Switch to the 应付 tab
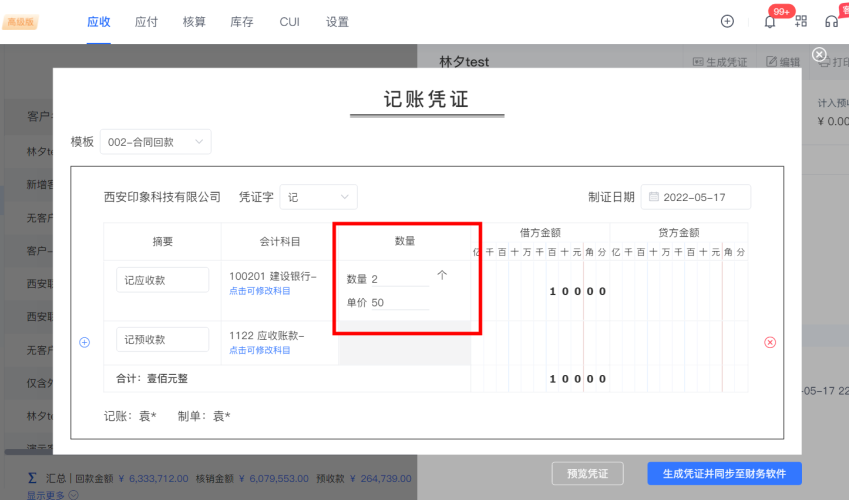The width and height of the screenshot is (849, 500). coord(146,22)
